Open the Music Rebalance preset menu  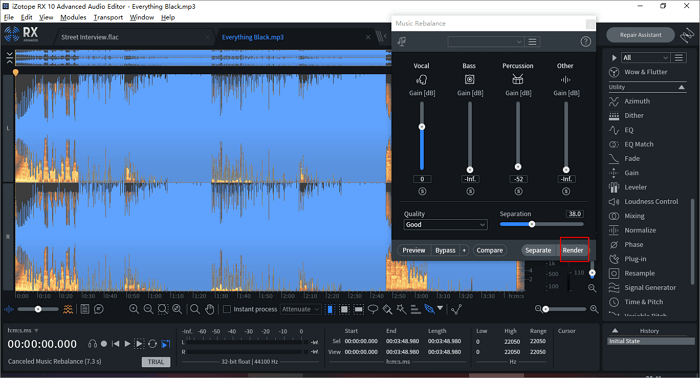pyautogui.click(x=532, y=42)
